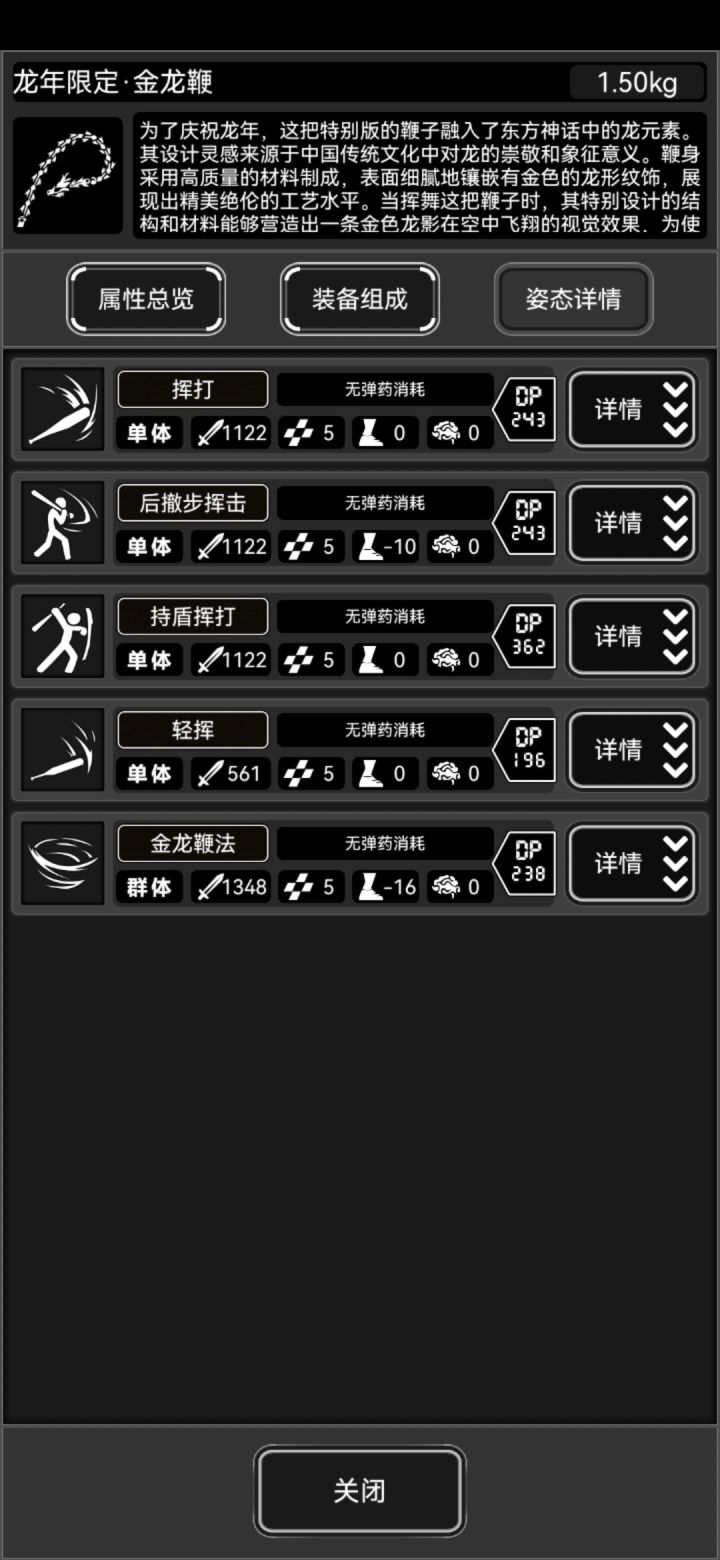720x1560 pixels.
Task: Select the 挥打 swing attack icon
Action: tap(63, 409)
